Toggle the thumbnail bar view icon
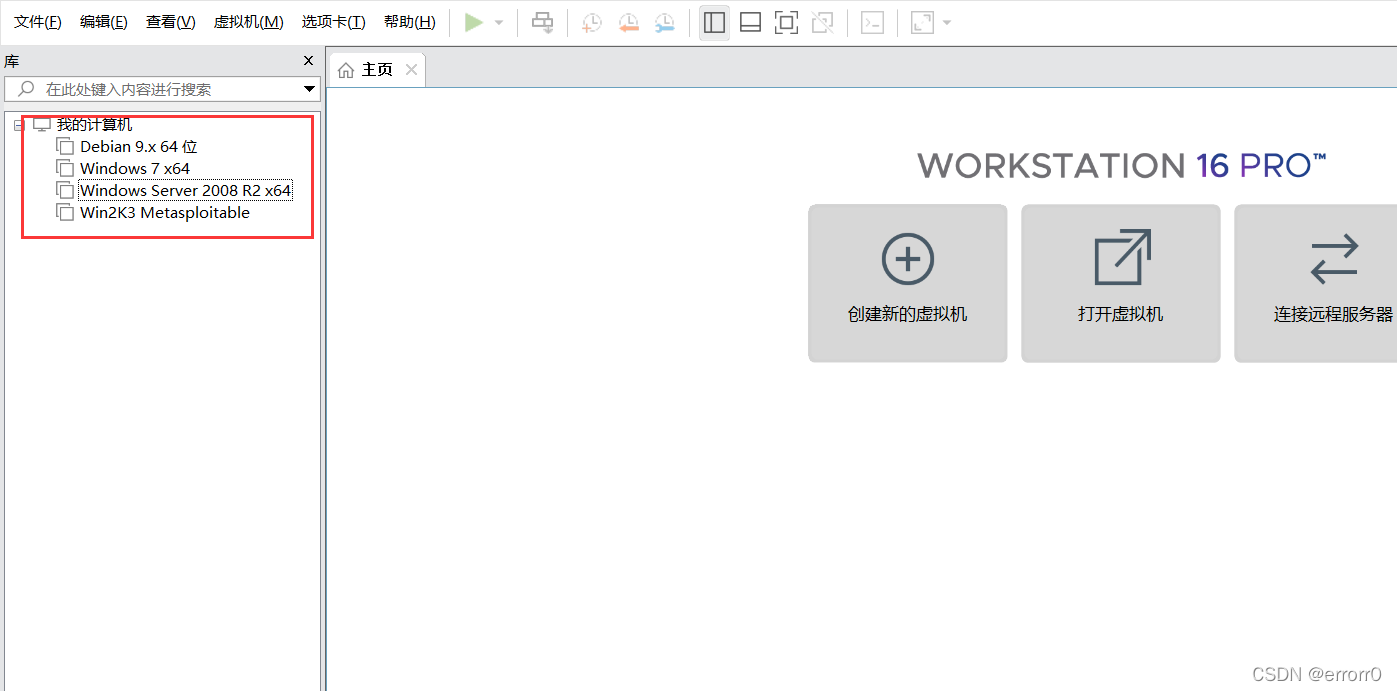The image size is (1397, 691). pyautogui.click(x=750, y=22)
